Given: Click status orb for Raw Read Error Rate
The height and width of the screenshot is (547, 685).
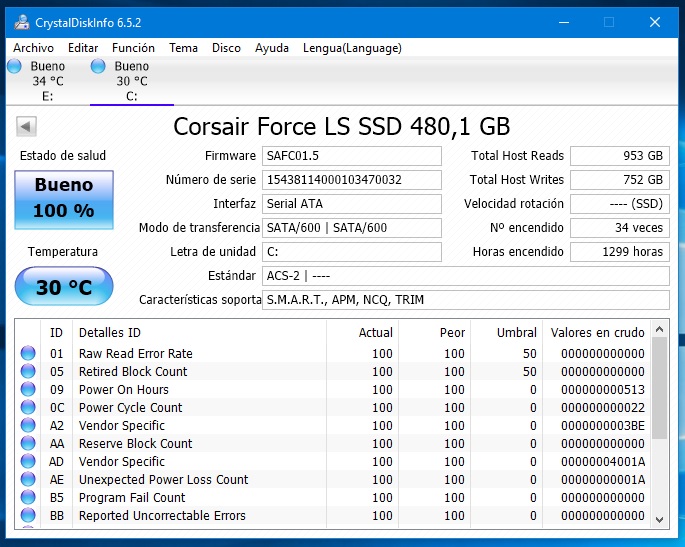Looking at the screenshot, I should click(28, 353).
